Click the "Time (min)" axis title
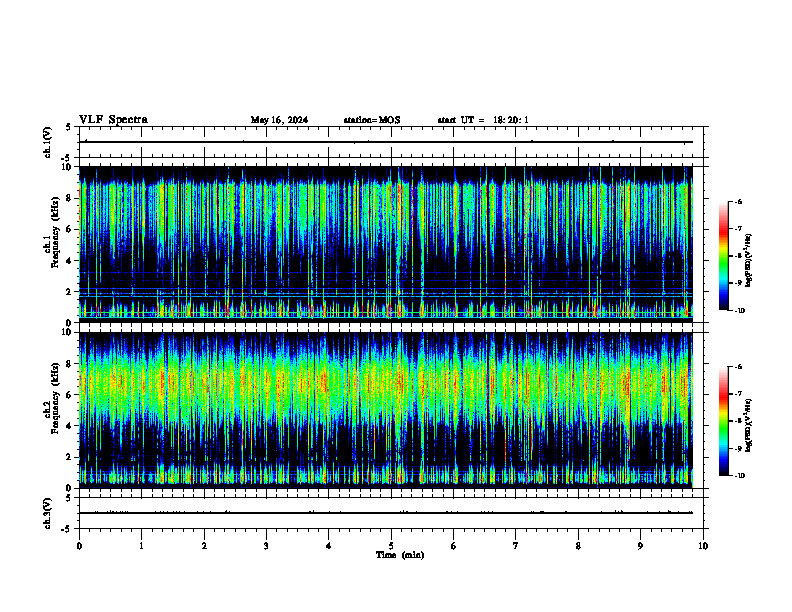The height and width of the screenshot is (612, 792). click(400, 555)
